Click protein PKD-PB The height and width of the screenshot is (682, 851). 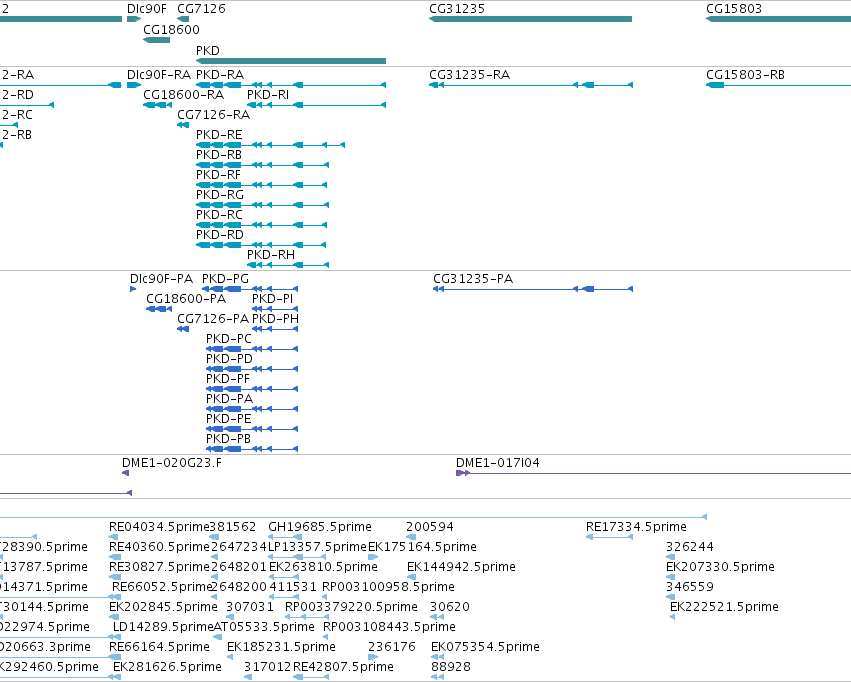coord(252,449)
